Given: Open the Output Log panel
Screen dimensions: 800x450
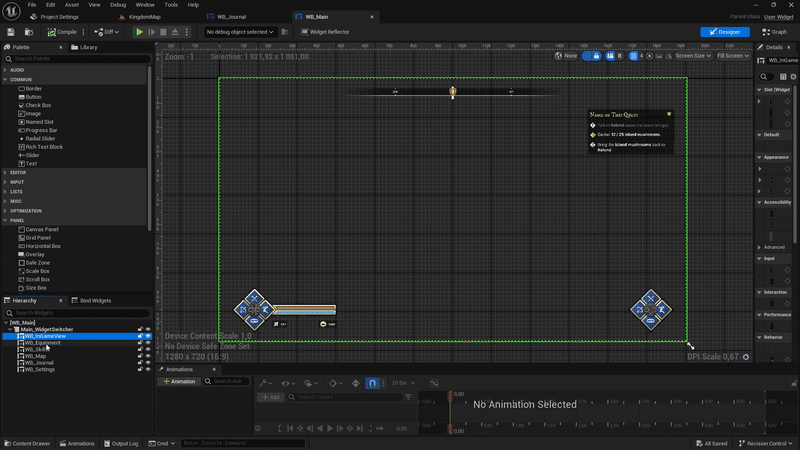Looking at the screenshot, I should click(x=120, y=443).
